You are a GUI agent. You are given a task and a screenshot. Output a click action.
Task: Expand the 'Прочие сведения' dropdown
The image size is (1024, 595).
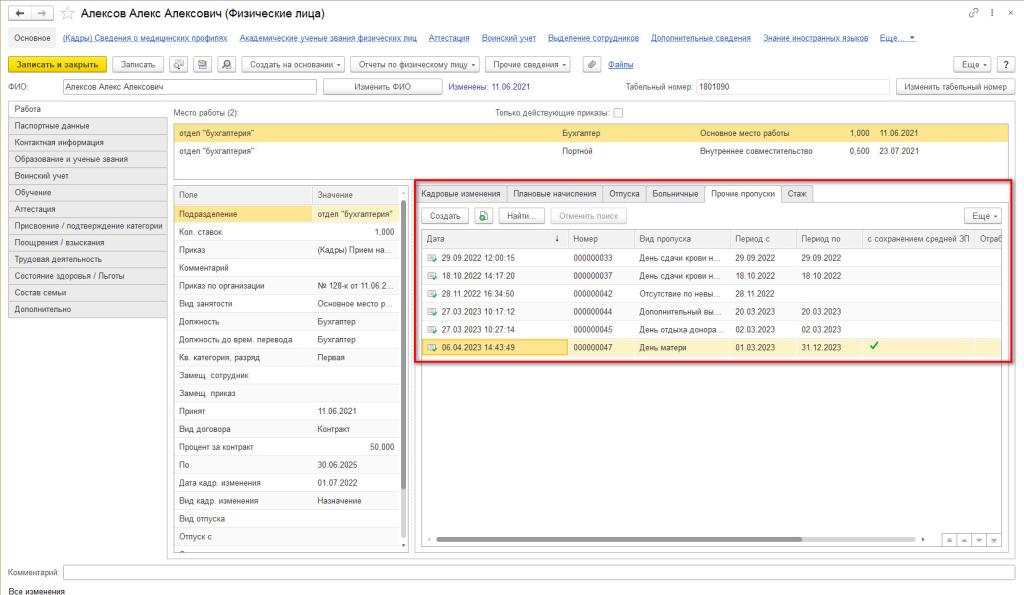[x=529, y=64]
